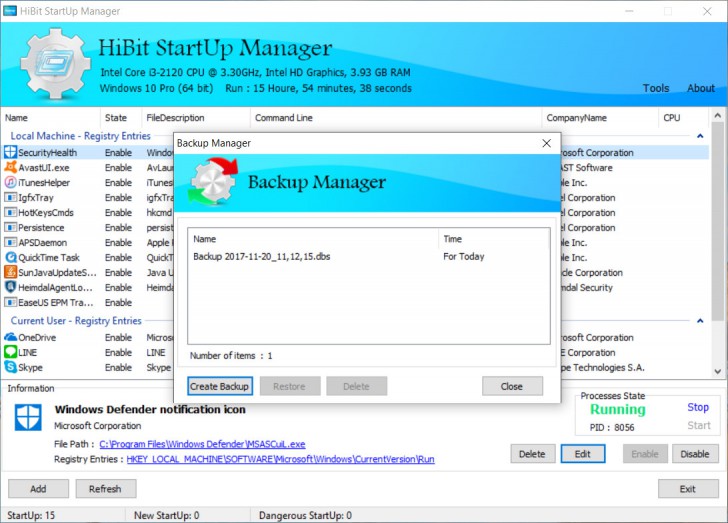
Task: Click Stop in Processes State
Action: (698, 407)
